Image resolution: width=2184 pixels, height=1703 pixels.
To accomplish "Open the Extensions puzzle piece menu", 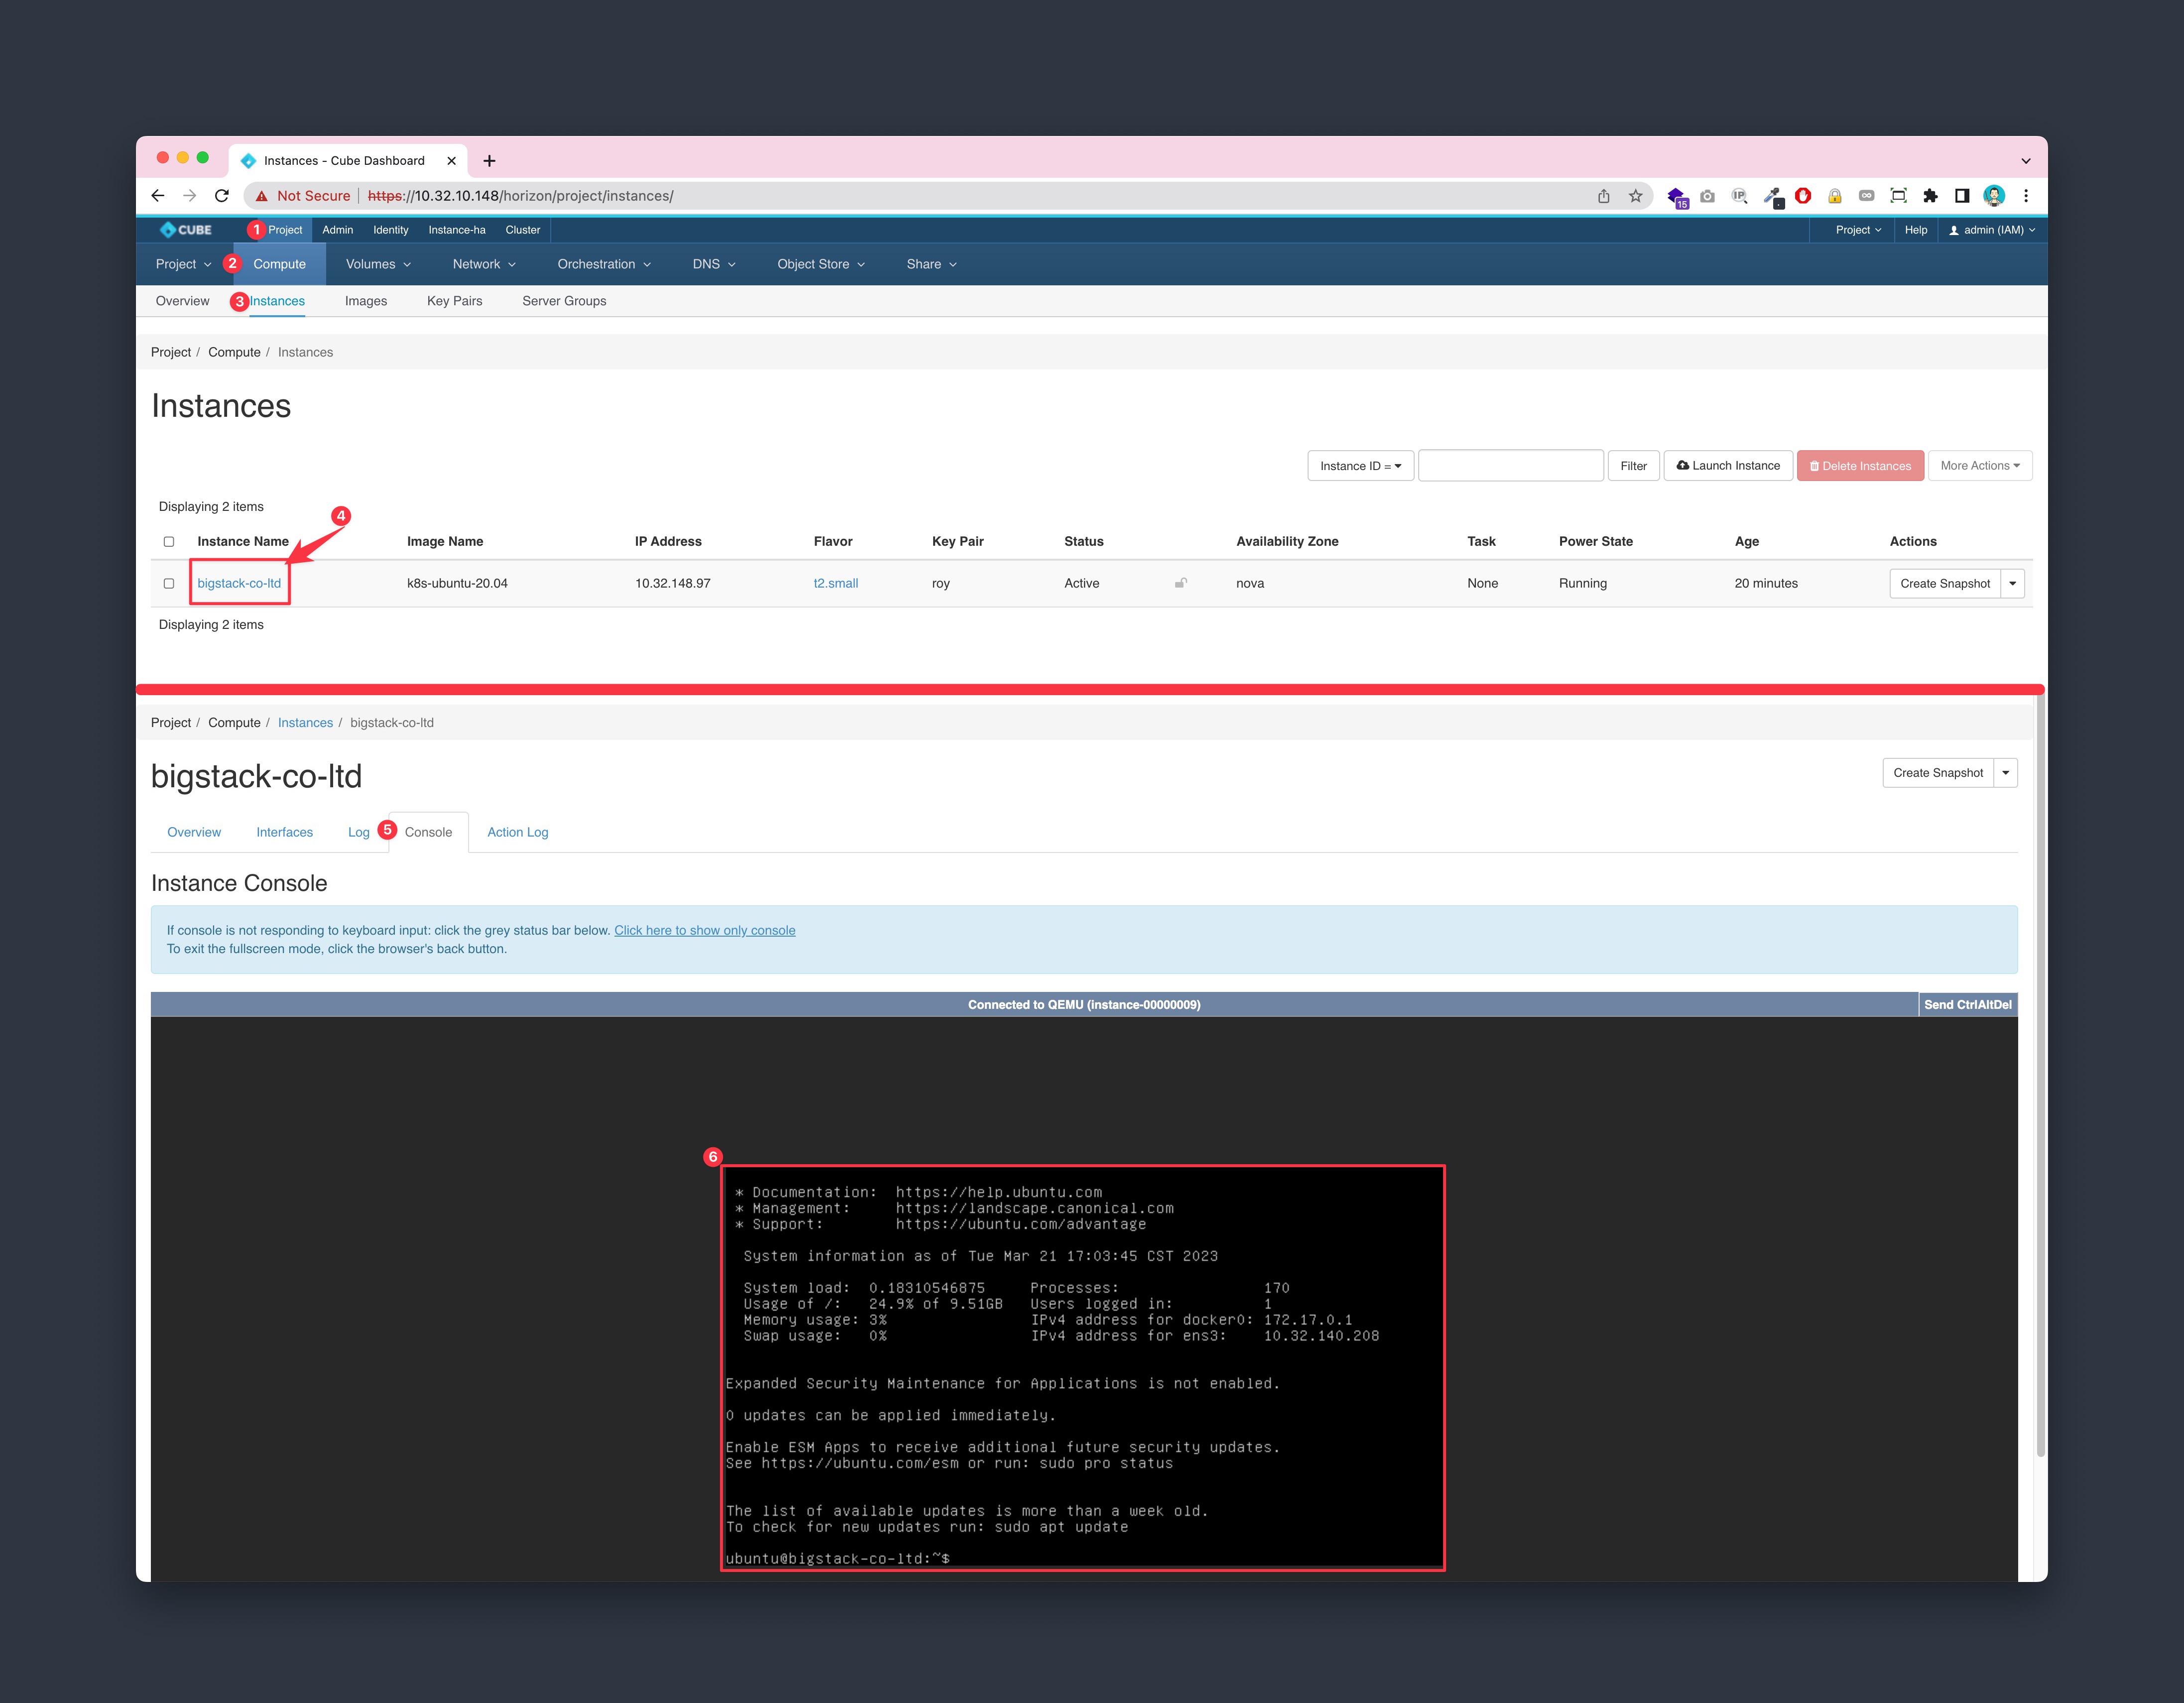I will pos(1930,196).
